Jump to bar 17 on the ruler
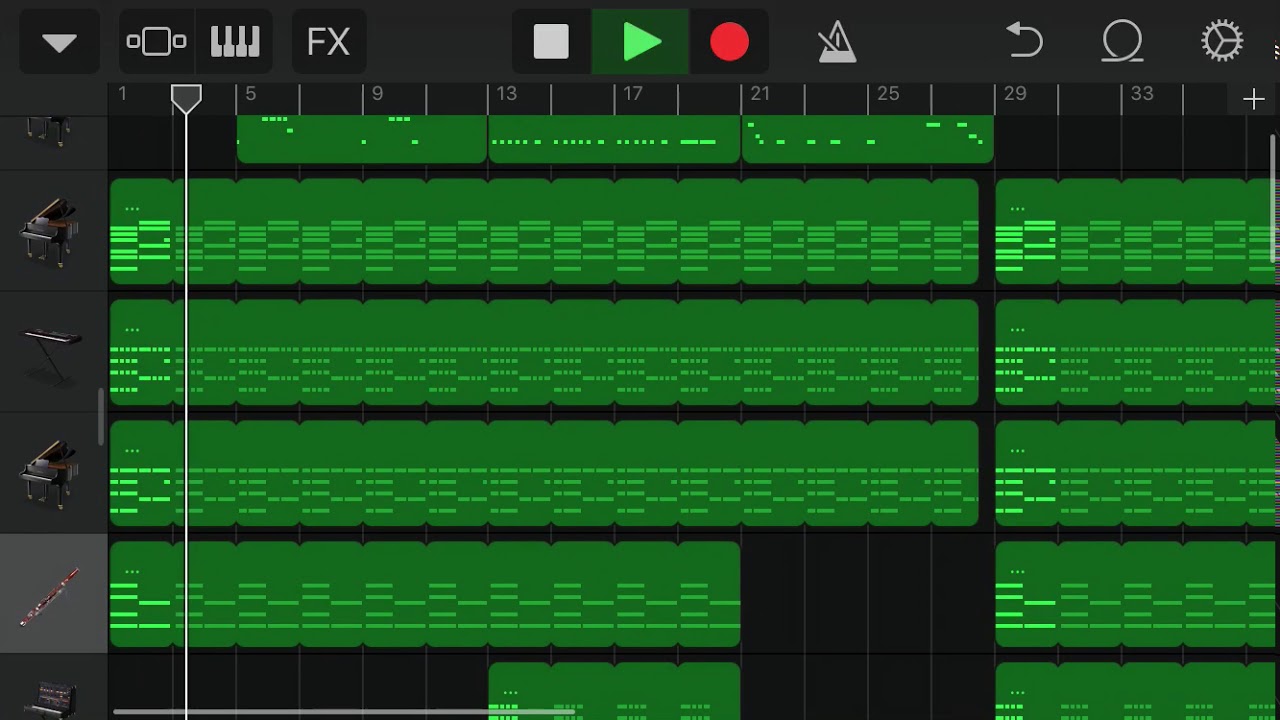Viewport: 1280px width, 720px height. point(633,94)
